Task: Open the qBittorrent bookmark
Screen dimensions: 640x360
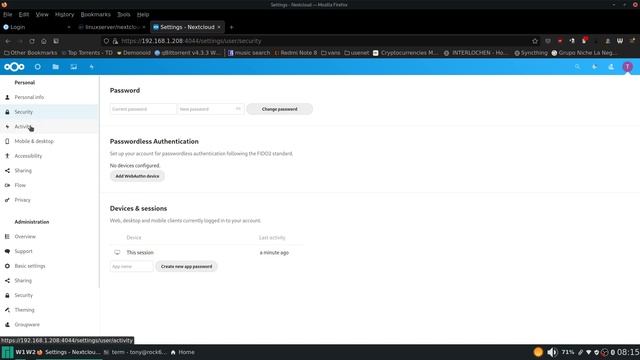Action: 188,53
